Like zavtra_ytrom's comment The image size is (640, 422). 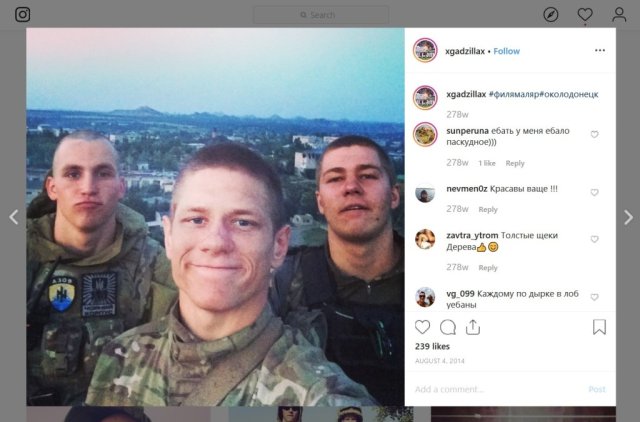pyautogui.click(x=594, y=239)
